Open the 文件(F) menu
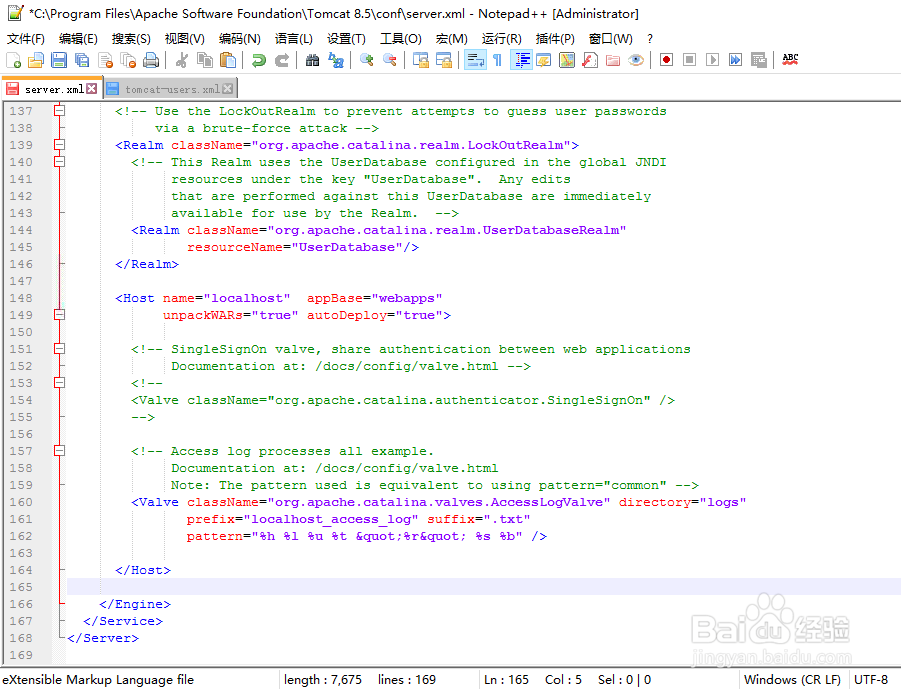Image resolution: width=901 pixels, height=689 pixels. (26, 39)
